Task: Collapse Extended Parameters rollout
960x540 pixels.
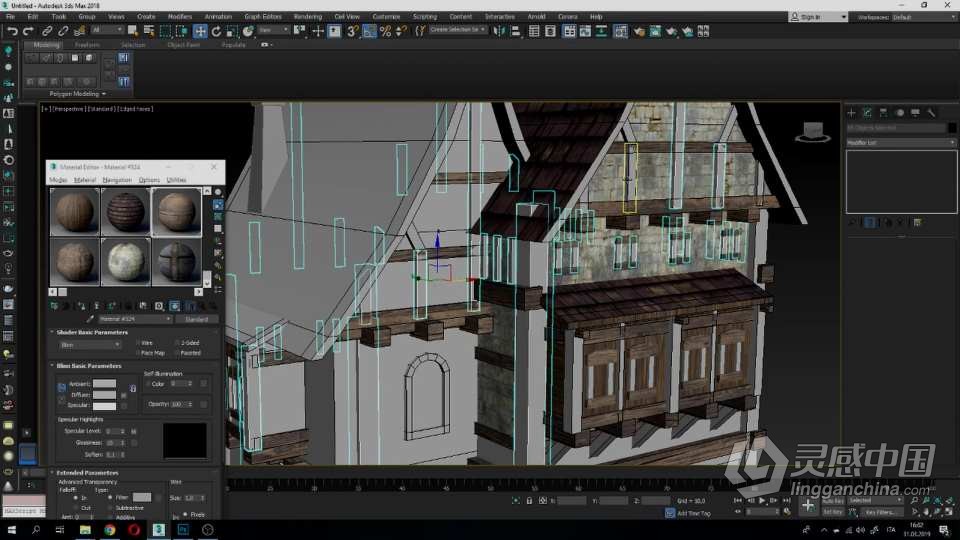Action: pos(88,473)
